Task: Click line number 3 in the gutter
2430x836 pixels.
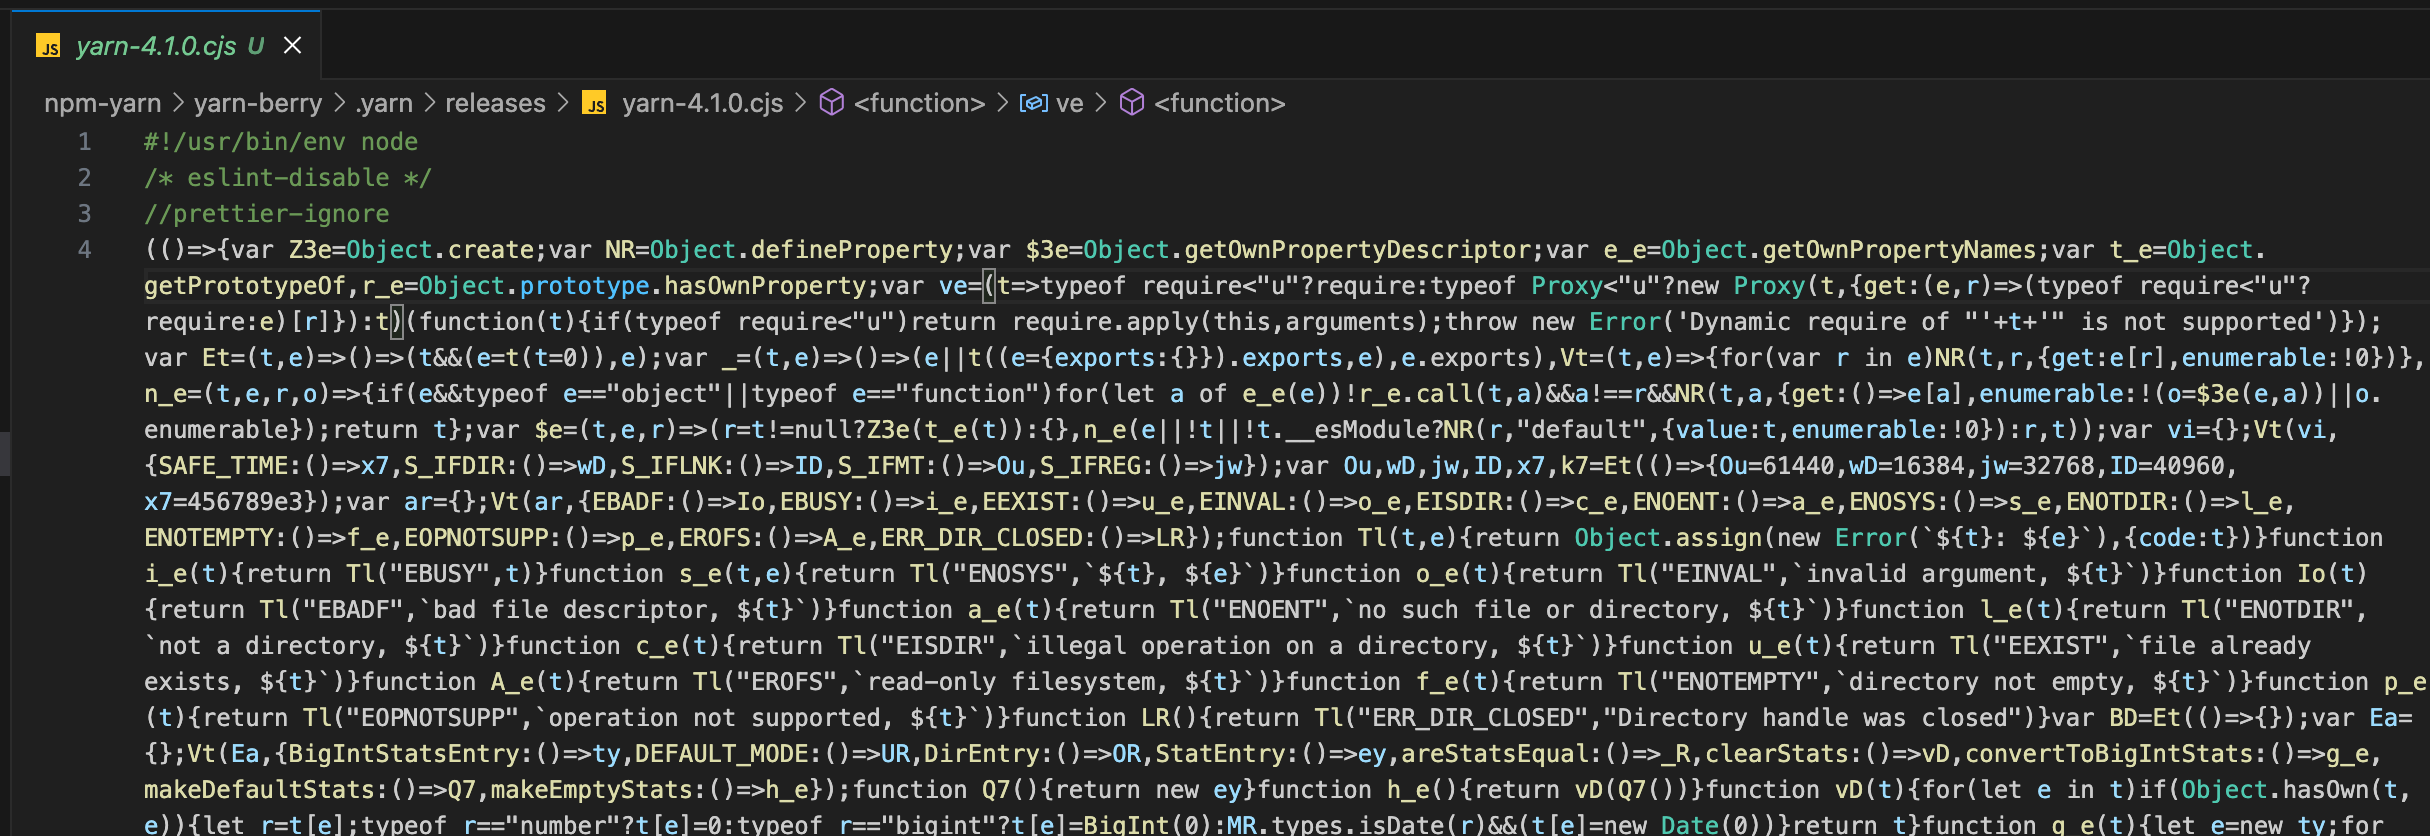Action: pos(85,214)
